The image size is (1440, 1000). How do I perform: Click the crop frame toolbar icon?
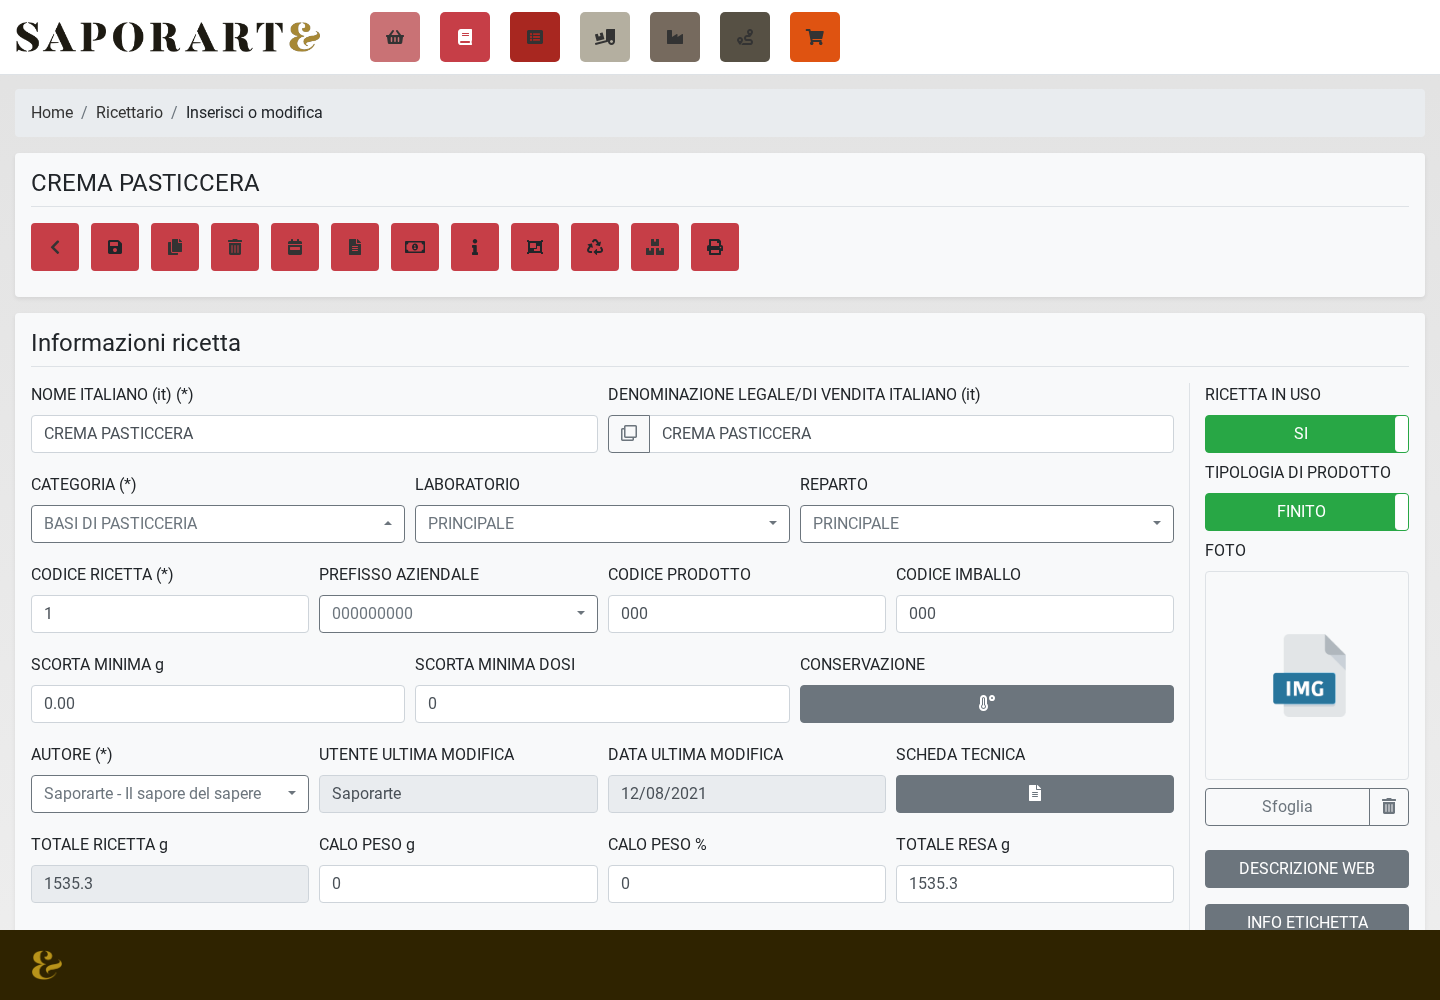pyautogui.click(x=535, y=247)
